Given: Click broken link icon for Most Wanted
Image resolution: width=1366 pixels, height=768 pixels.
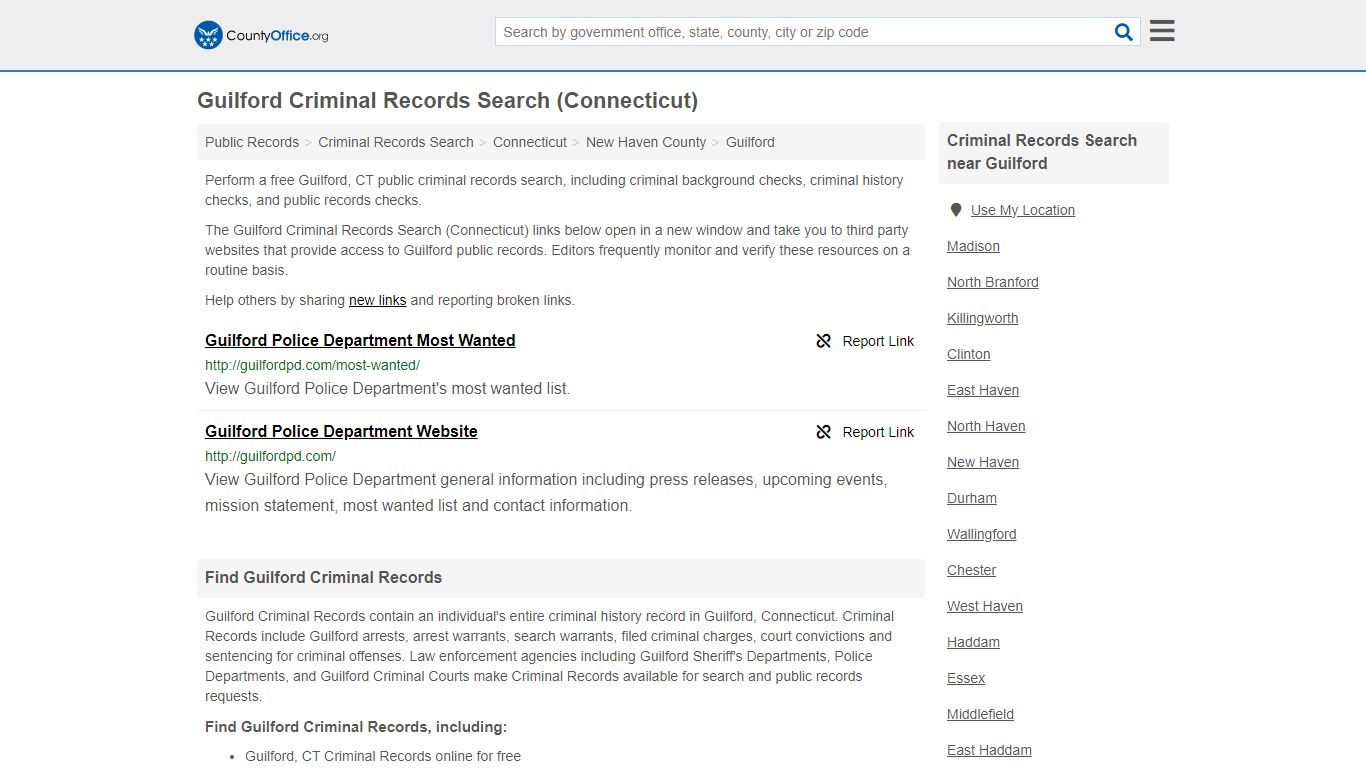Looking at the screenshot, I should pos(824,341).
